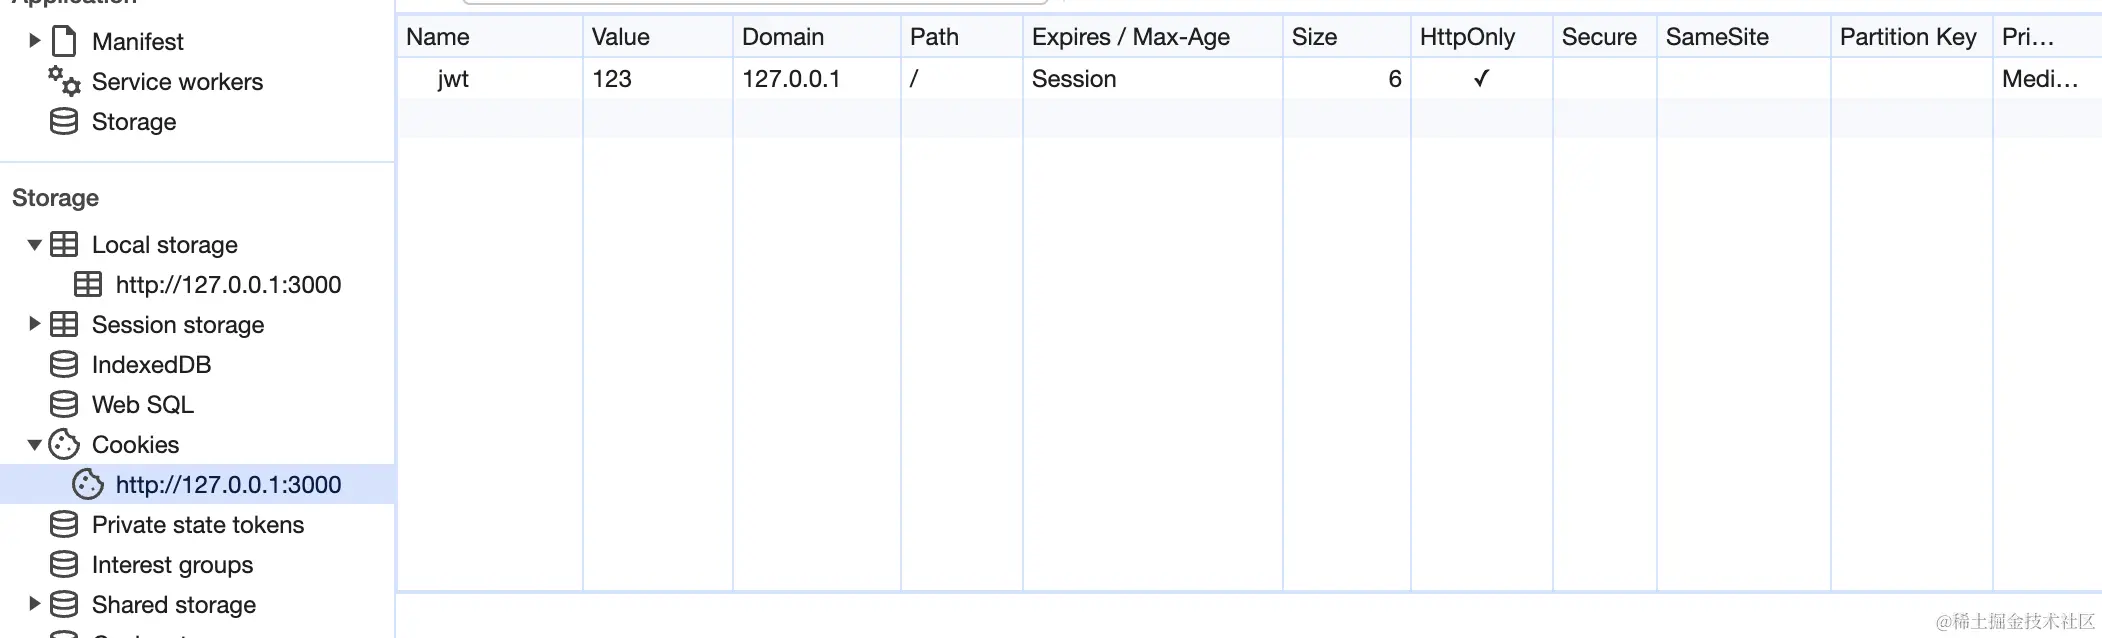The image size is (2102, 638).
Task: Click the Secure column header
Action: tap(1605, 37)
